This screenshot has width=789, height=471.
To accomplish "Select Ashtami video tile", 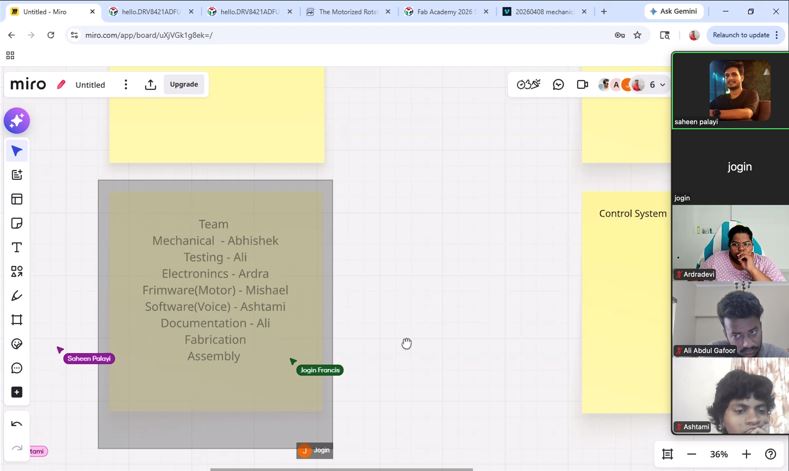I will pos(731,396).
